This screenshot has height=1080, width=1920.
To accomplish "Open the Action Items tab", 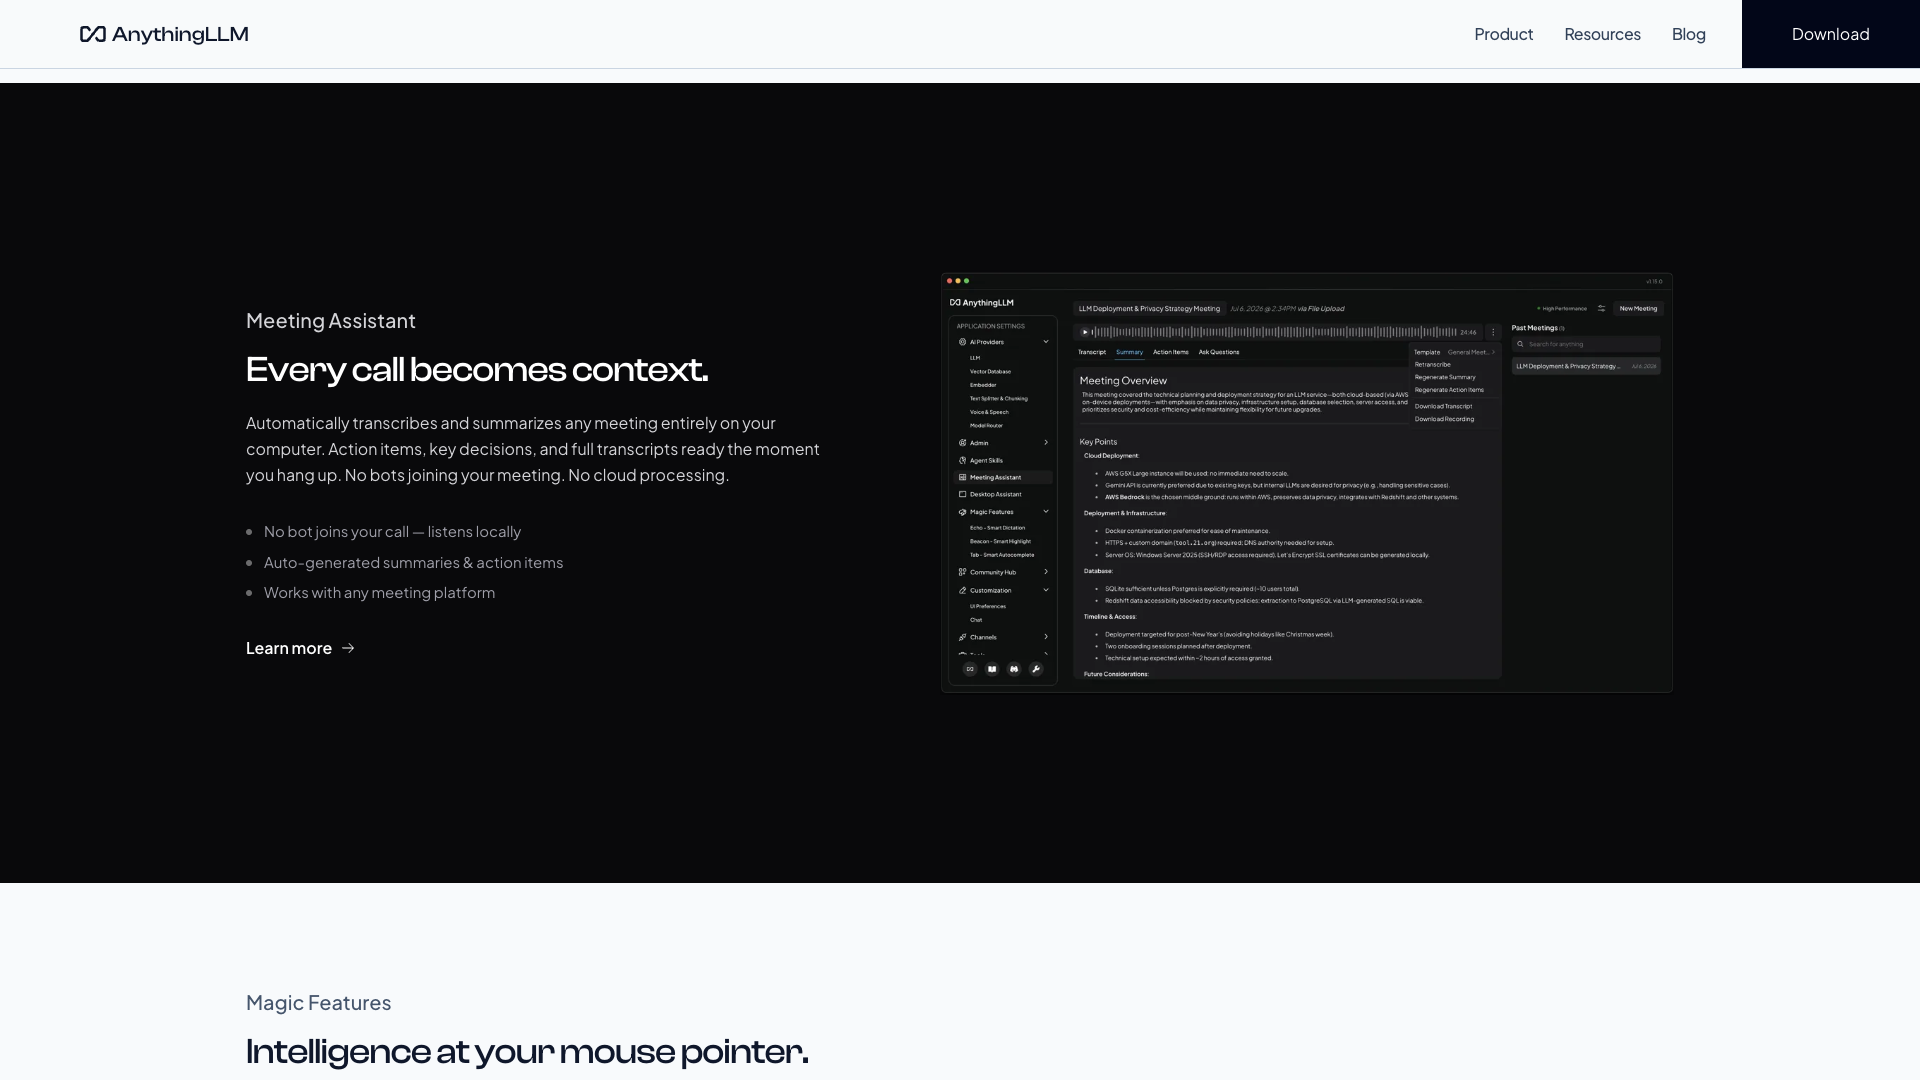I will click(x=1171, y=352).
